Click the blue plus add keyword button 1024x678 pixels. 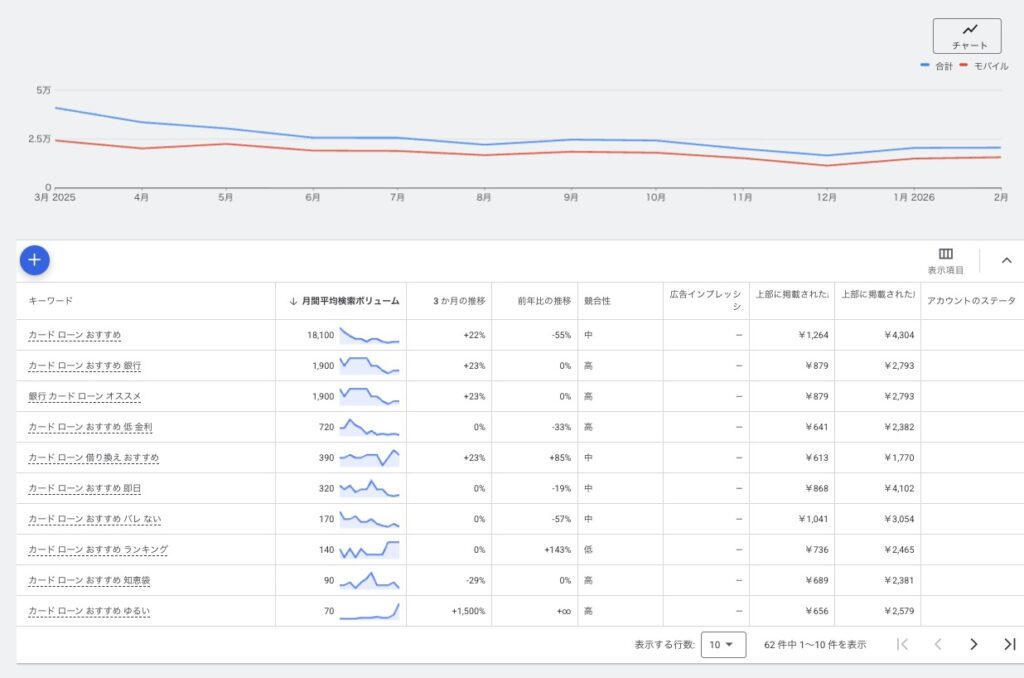click(34, 260)
